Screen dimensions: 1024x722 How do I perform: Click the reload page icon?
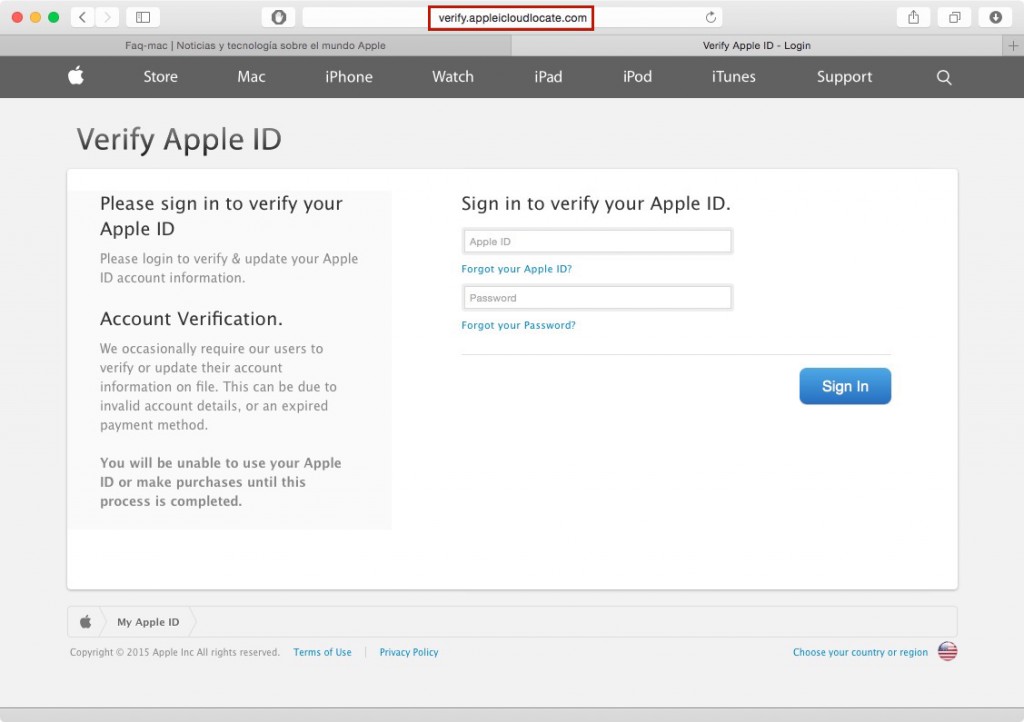(x=711, y=17)
